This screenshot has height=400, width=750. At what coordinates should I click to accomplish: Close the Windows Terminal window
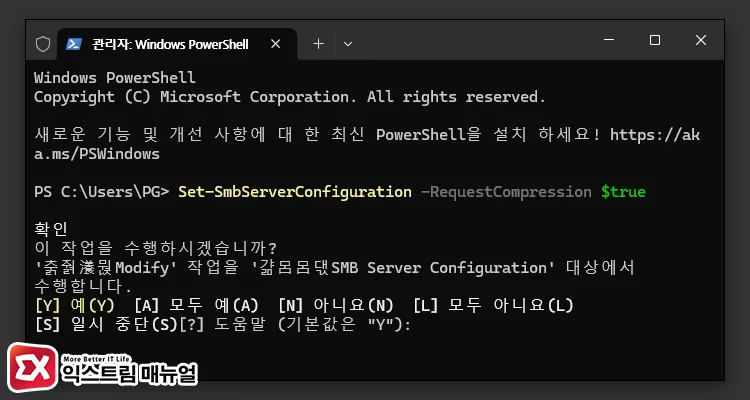tap(701, 40)
